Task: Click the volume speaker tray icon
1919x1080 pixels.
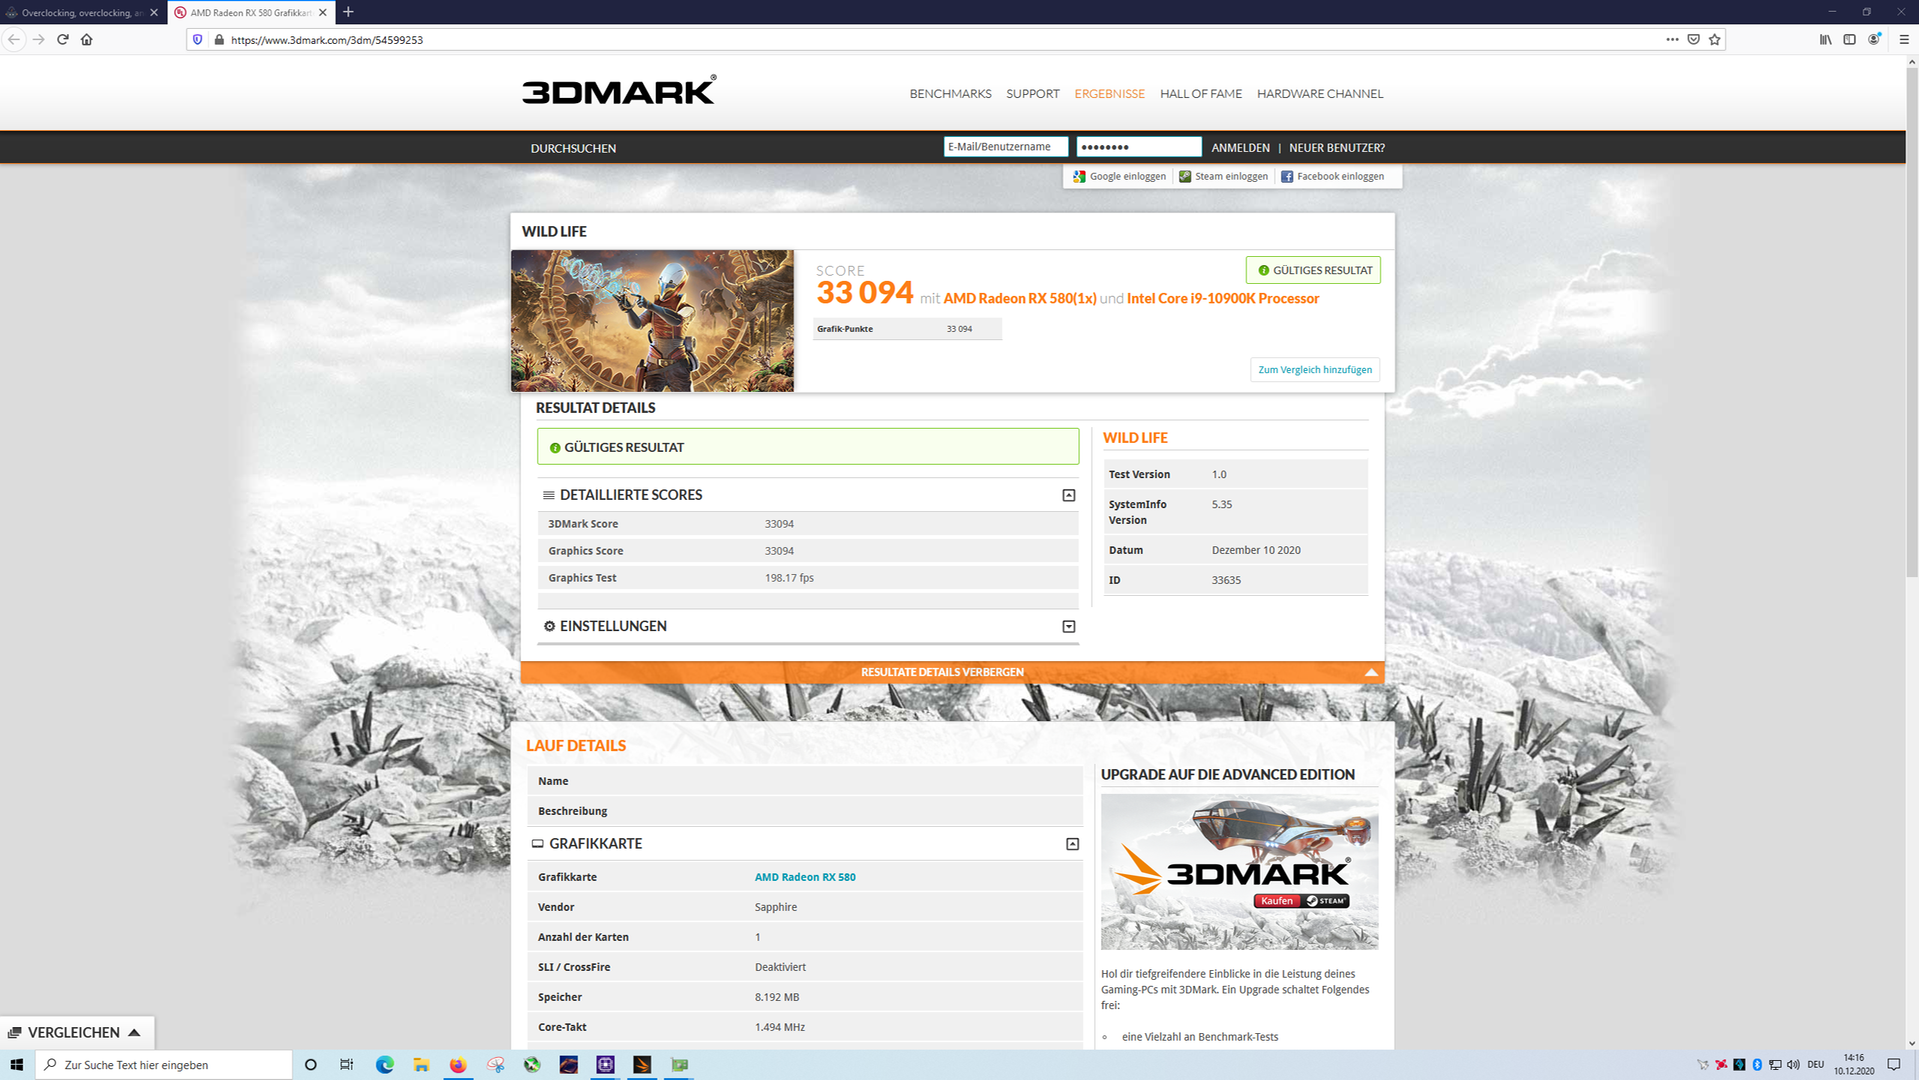Action: point(1793,1064)
